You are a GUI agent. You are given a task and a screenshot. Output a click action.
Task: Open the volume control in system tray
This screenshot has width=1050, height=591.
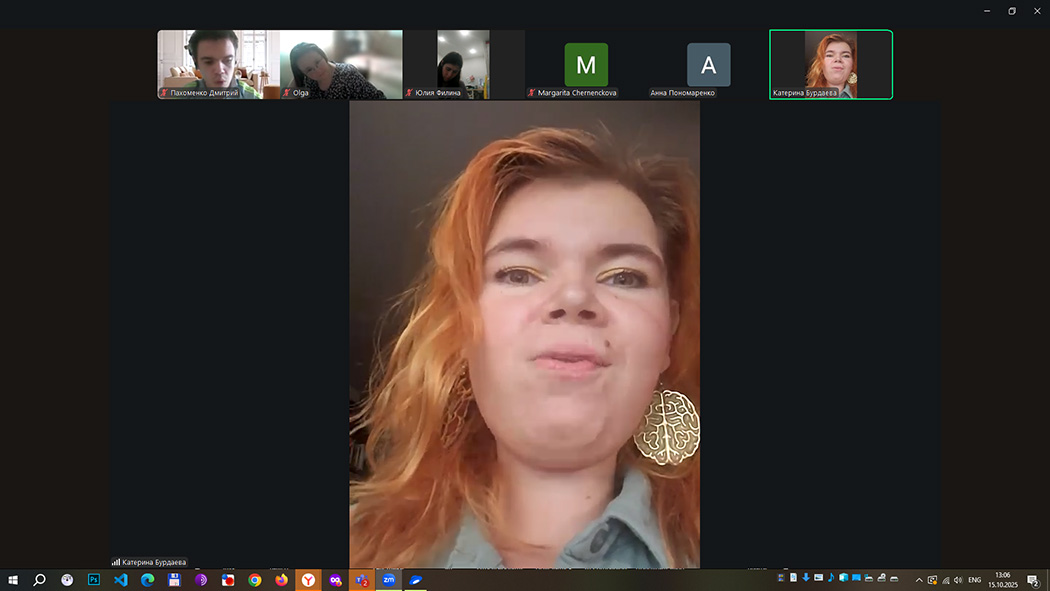[958, 580]
